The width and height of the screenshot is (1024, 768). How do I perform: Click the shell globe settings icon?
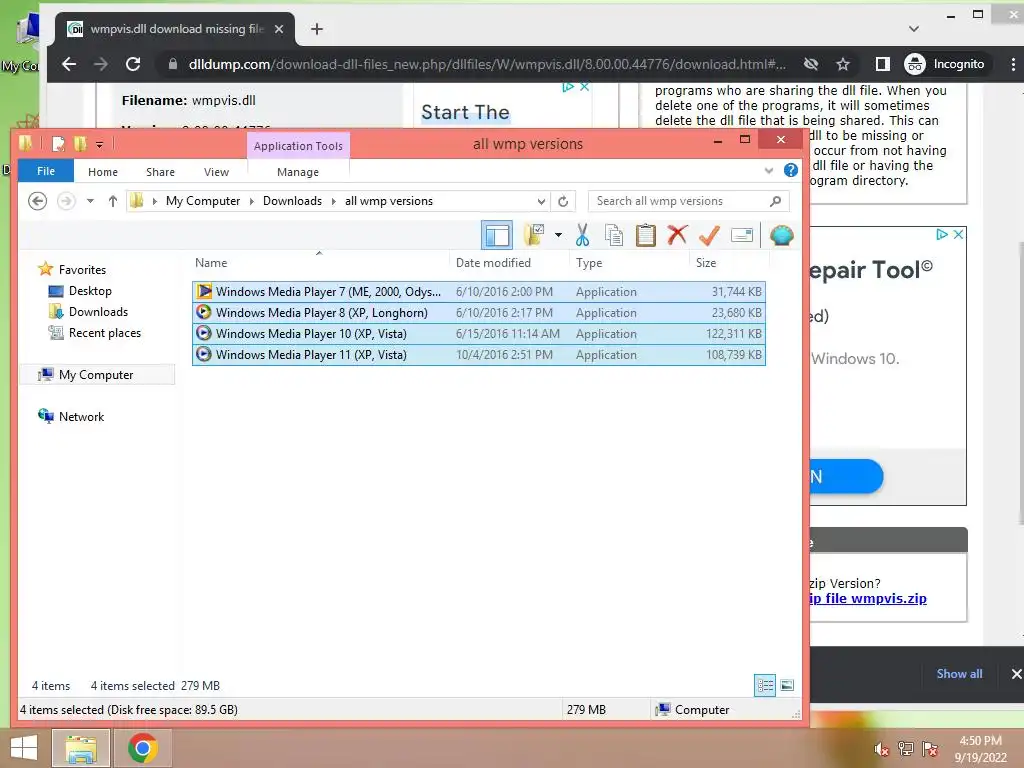click(781, 235)
